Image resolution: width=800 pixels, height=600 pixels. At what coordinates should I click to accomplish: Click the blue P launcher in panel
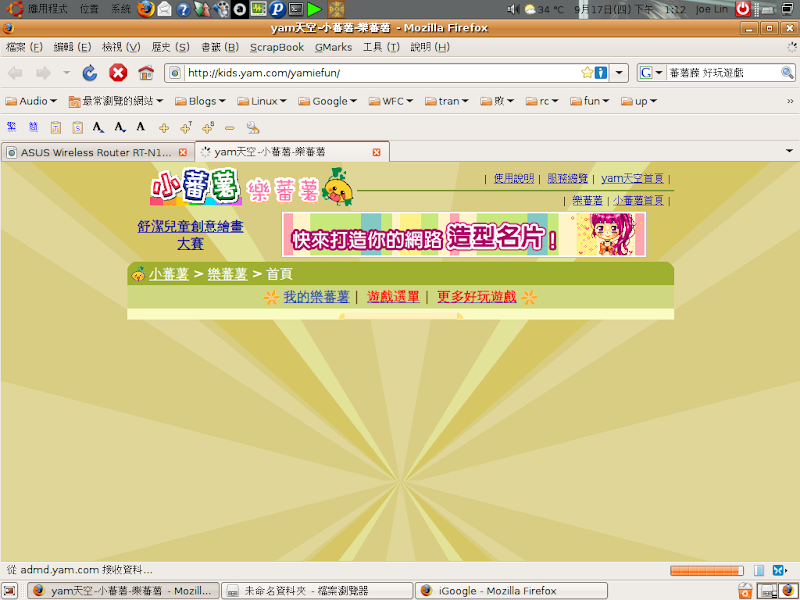coord(277,9)
